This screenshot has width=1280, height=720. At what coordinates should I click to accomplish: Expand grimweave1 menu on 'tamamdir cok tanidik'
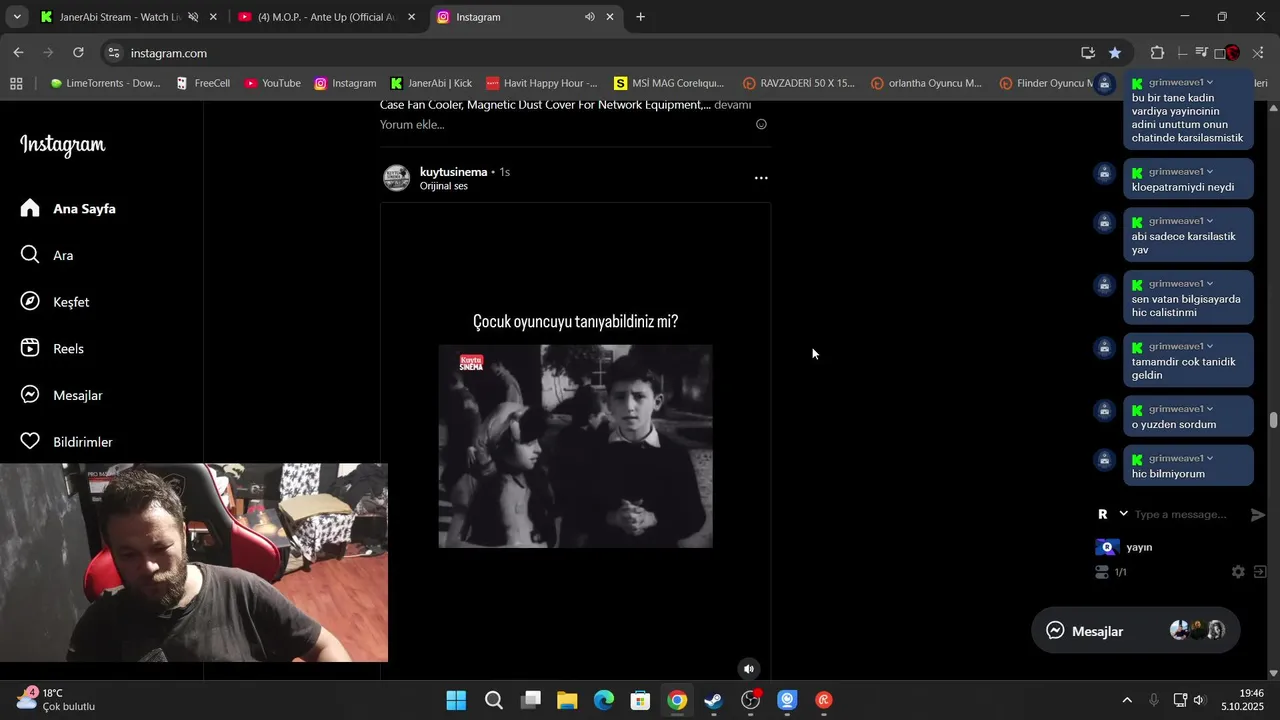[1210, 346]
